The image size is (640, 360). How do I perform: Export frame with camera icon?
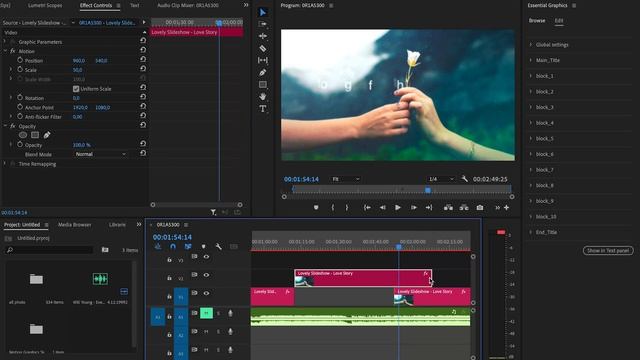480,207
